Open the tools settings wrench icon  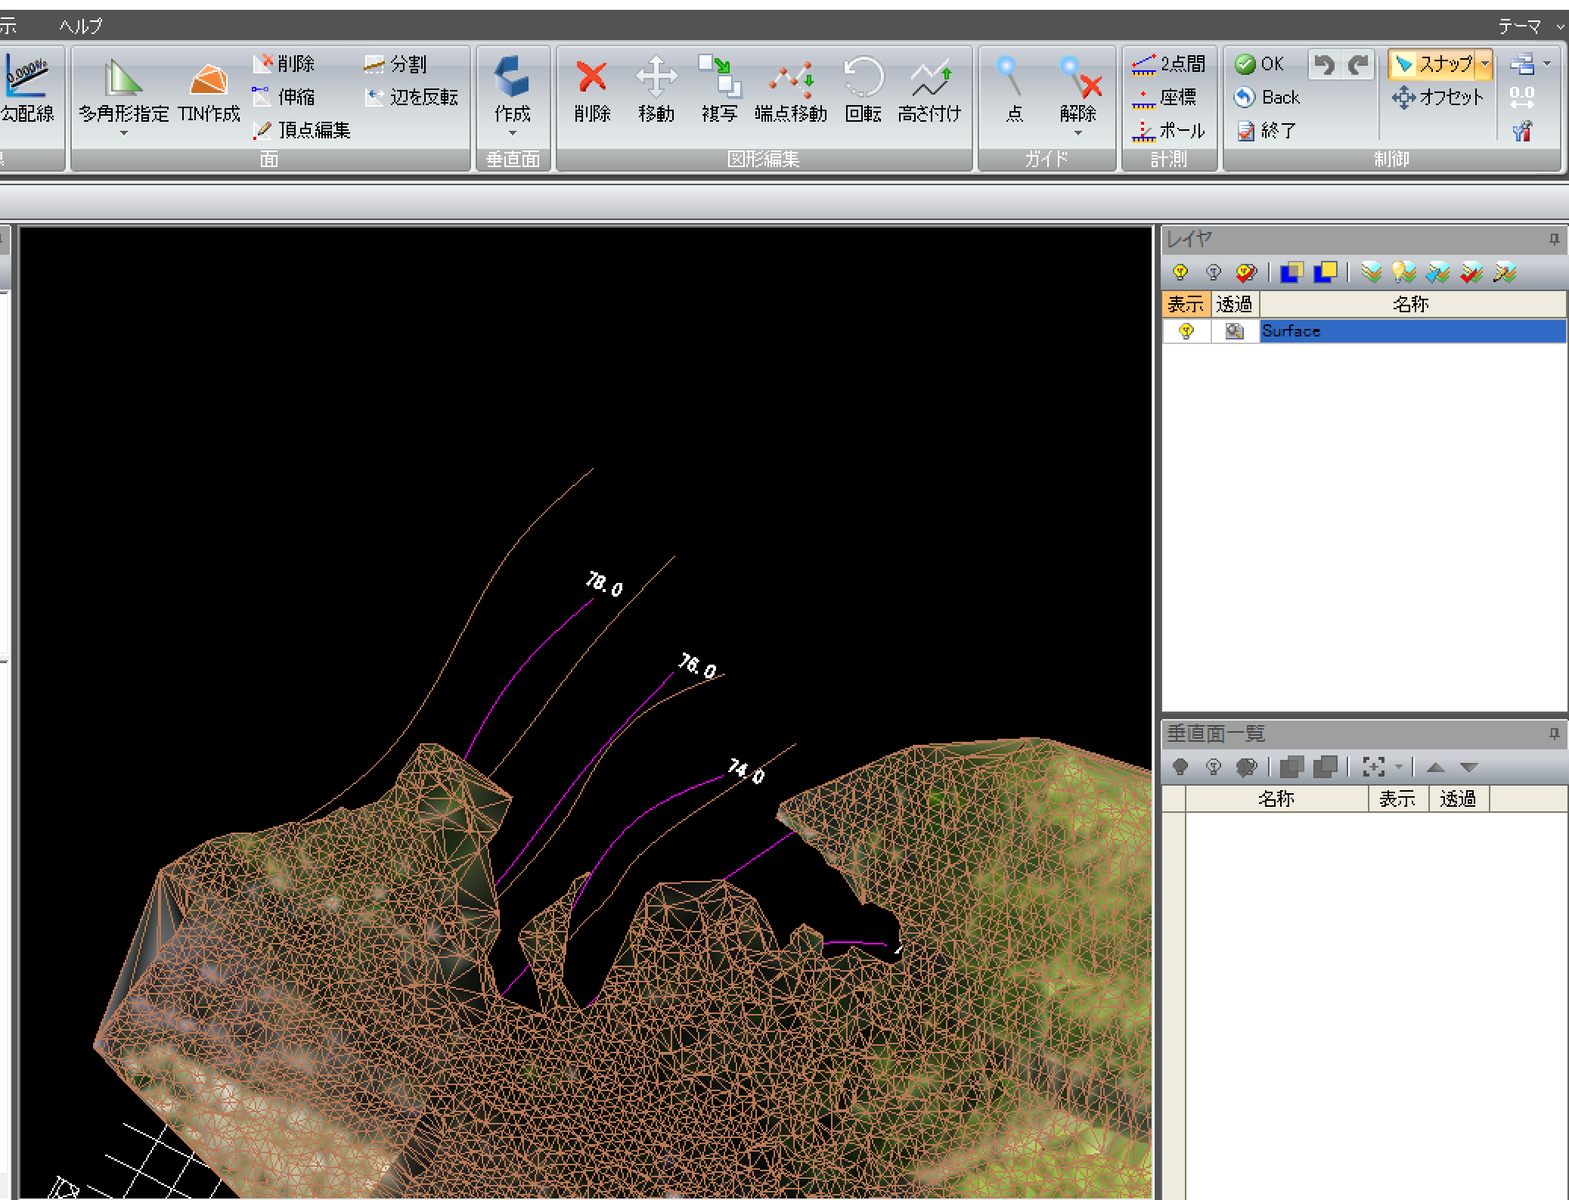click(x=1522, y=131)
